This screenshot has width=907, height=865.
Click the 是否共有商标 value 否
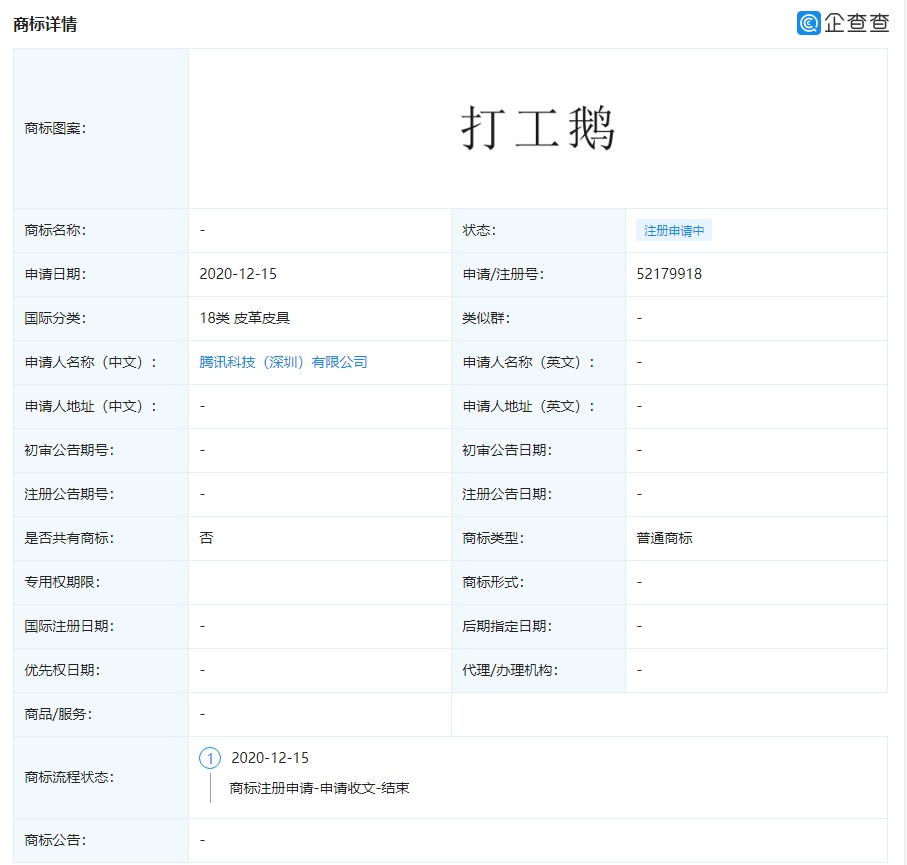(206, 538)
